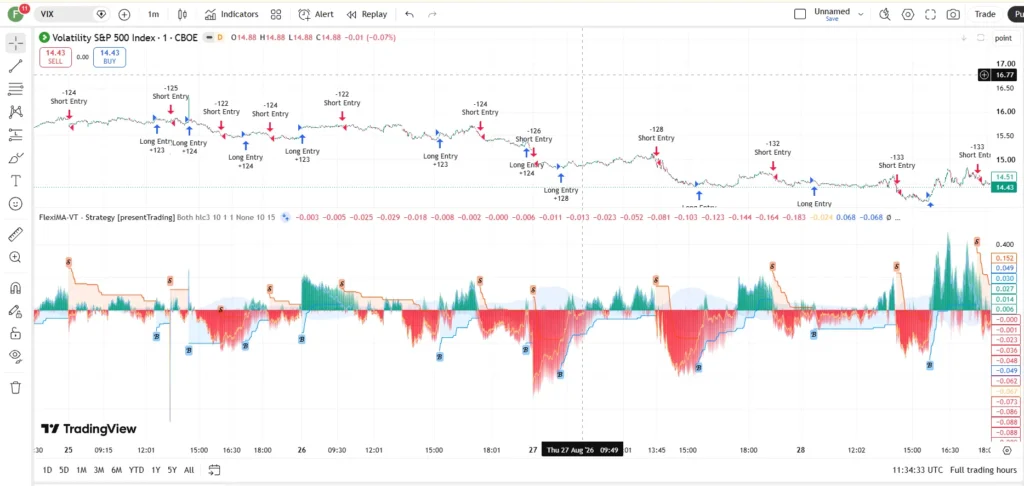
Task: Select the crosshair cursor tool
Action: 16,43
